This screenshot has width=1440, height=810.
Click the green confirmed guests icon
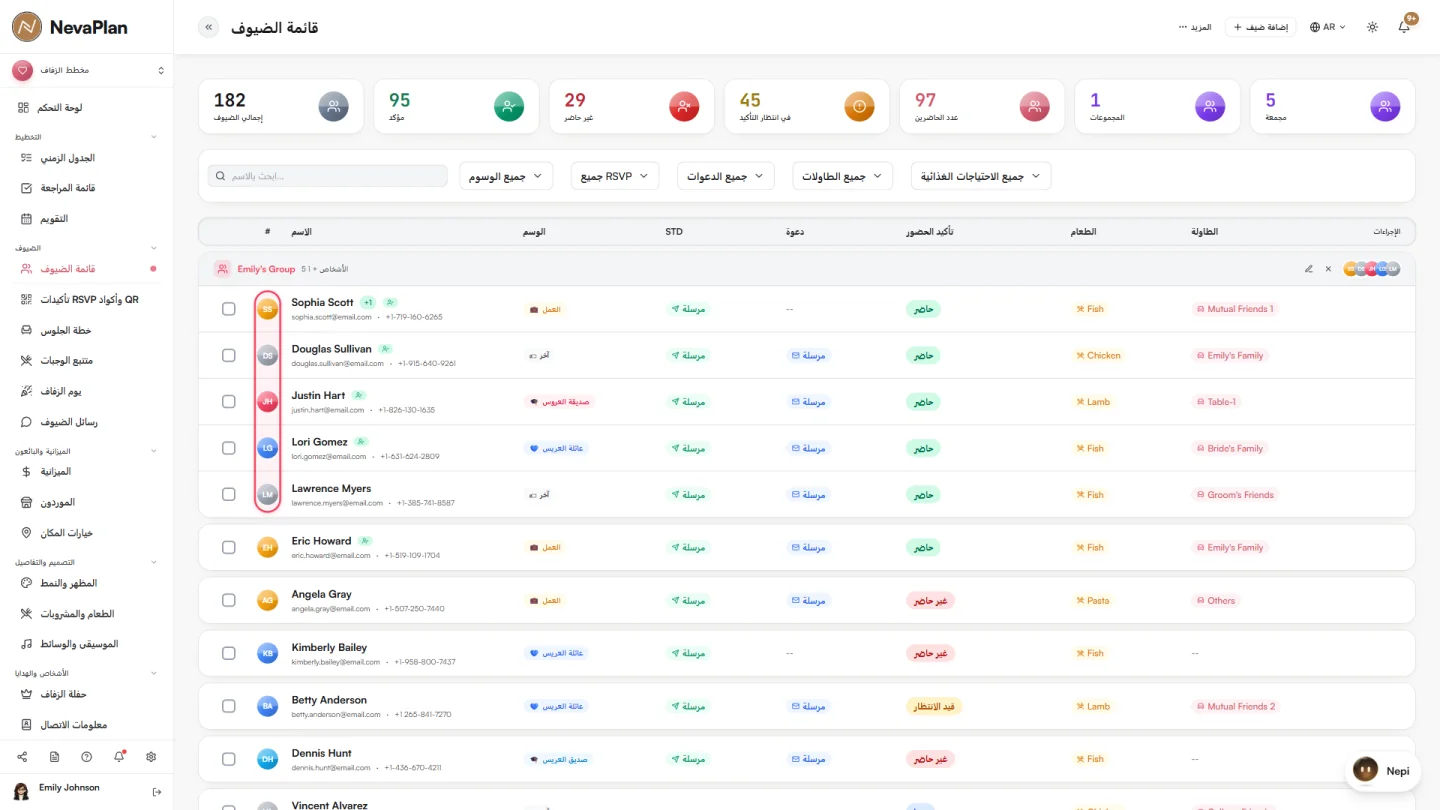[x=509, y=106]
